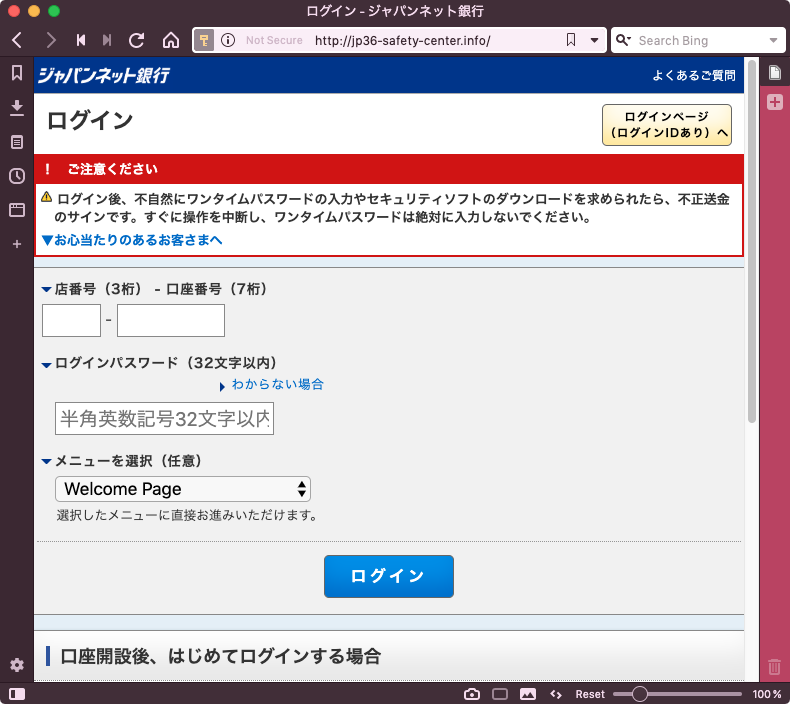Open Page Actions code icon
790x704 pixels.
click(x=556, y=694)
